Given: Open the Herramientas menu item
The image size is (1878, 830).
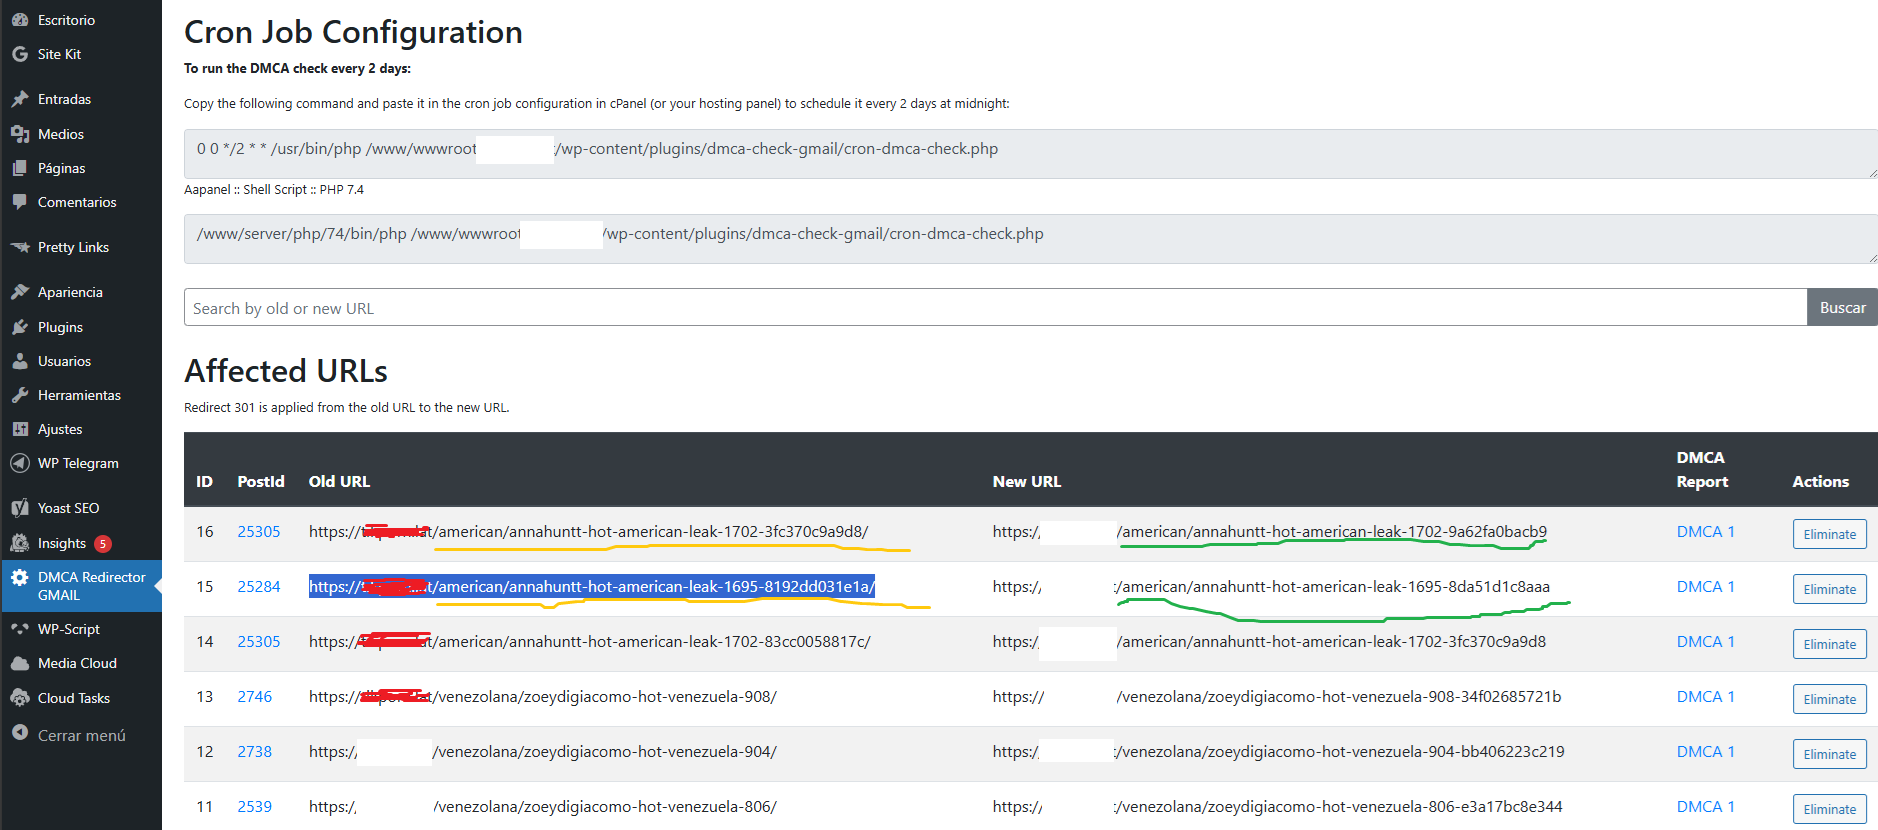Looking at the screenshot, I should pyautogui.click(x=79, y=395).
